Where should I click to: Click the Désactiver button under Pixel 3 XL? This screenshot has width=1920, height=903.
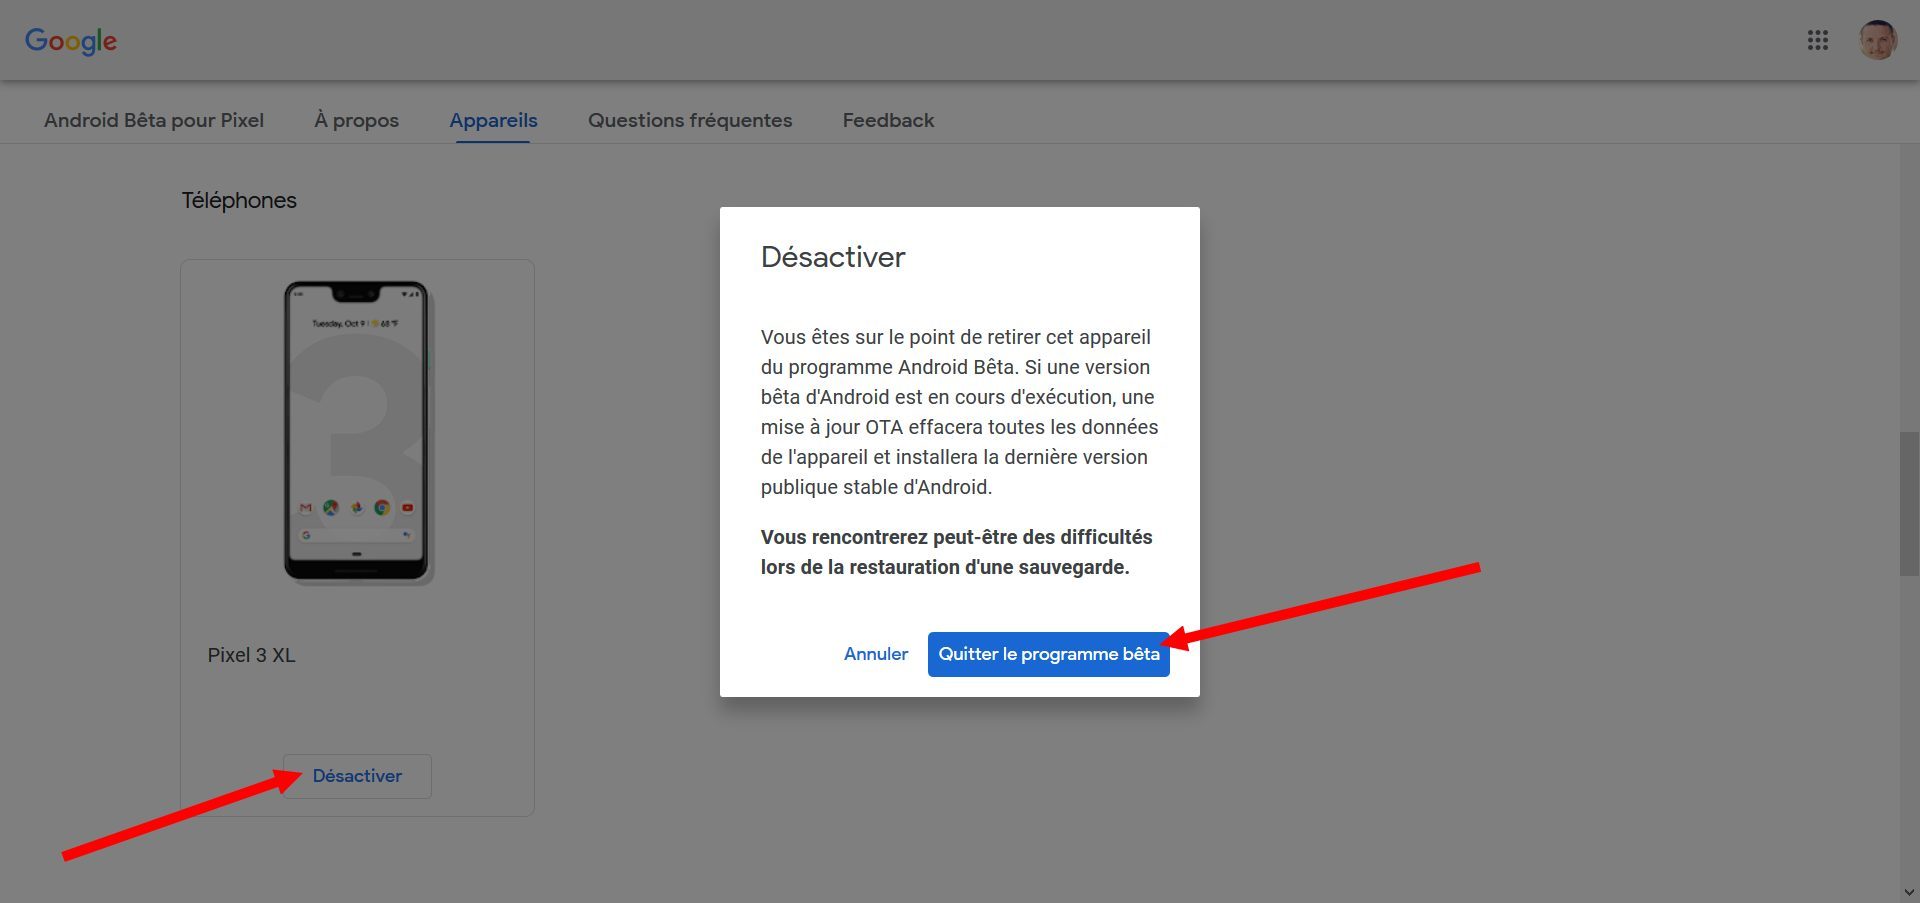(357, 776)
